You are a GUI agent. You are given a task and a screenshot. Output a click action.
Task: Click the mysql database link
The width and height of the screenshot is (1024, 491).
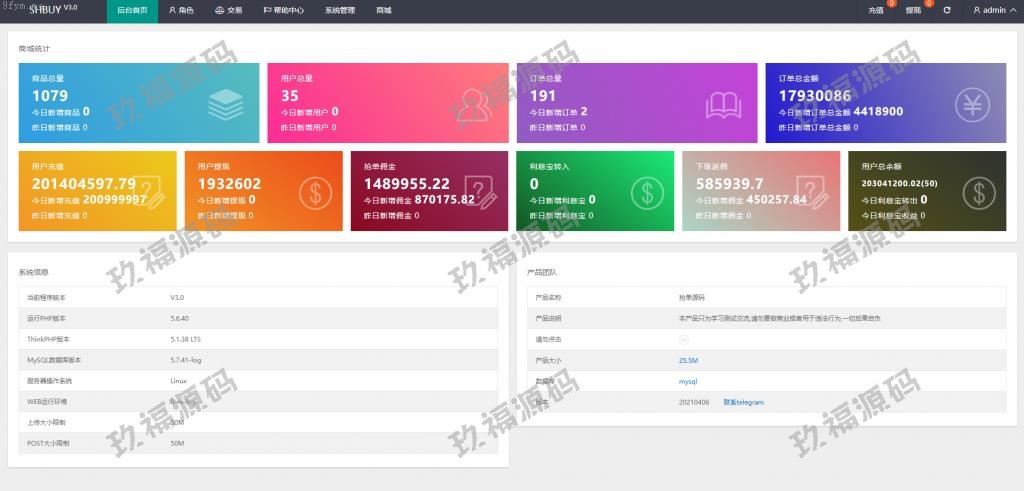pyautogui.click(x=688, y=381)
